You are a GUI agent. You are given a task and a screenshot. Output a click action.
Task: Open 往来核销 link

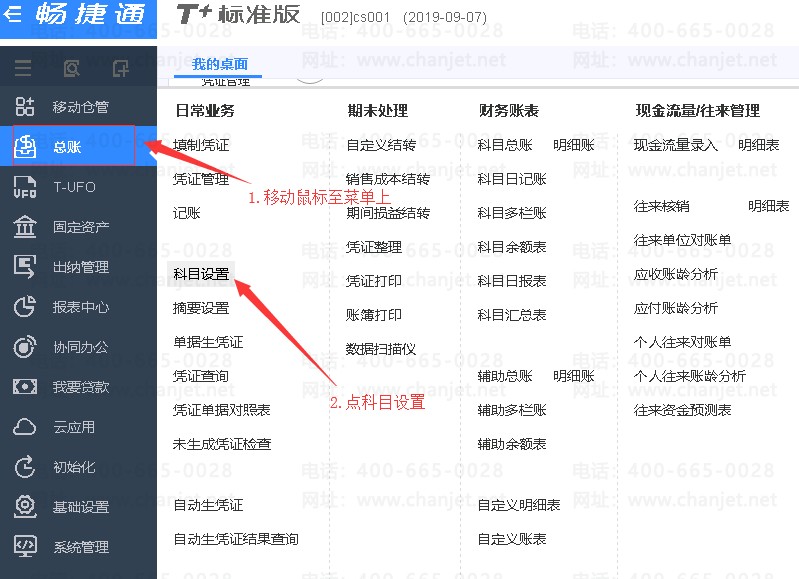tap(661, 206)
